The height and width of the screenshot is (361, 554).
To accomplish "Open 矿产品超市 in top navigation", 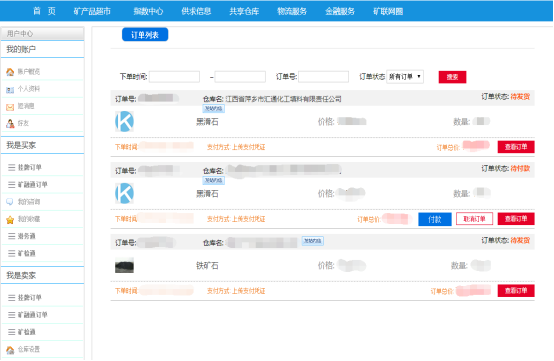I will [x=92, y=11].
